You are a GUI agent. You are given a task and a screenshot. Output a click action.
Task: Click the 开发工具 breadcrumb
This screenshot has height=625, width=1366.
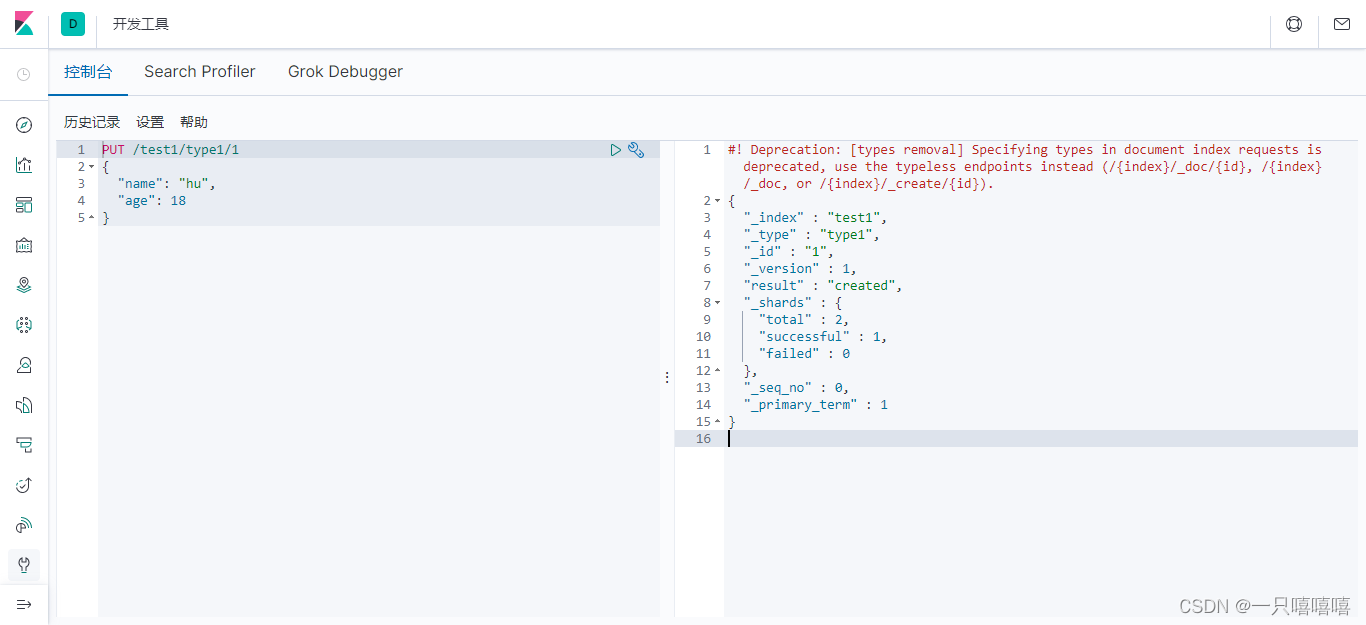pos(141,24)
